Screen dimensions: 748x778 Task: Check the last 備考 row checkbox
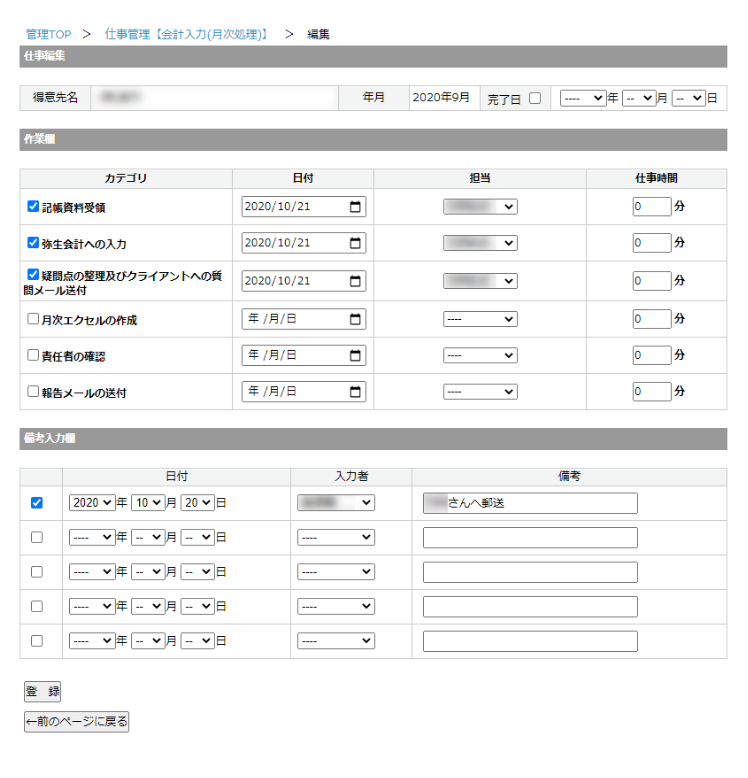pyautogui.click(x=37, y=641)
